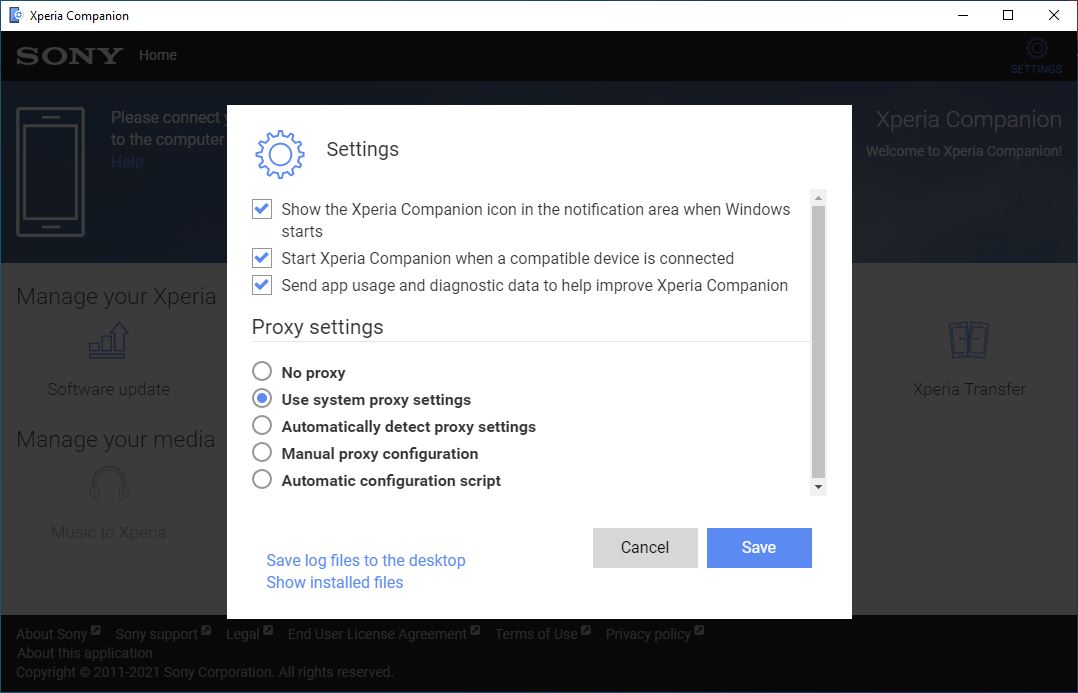Choose Automatically detect proxy settings
Screen dimensions: 1078x693
click(262, 426)
